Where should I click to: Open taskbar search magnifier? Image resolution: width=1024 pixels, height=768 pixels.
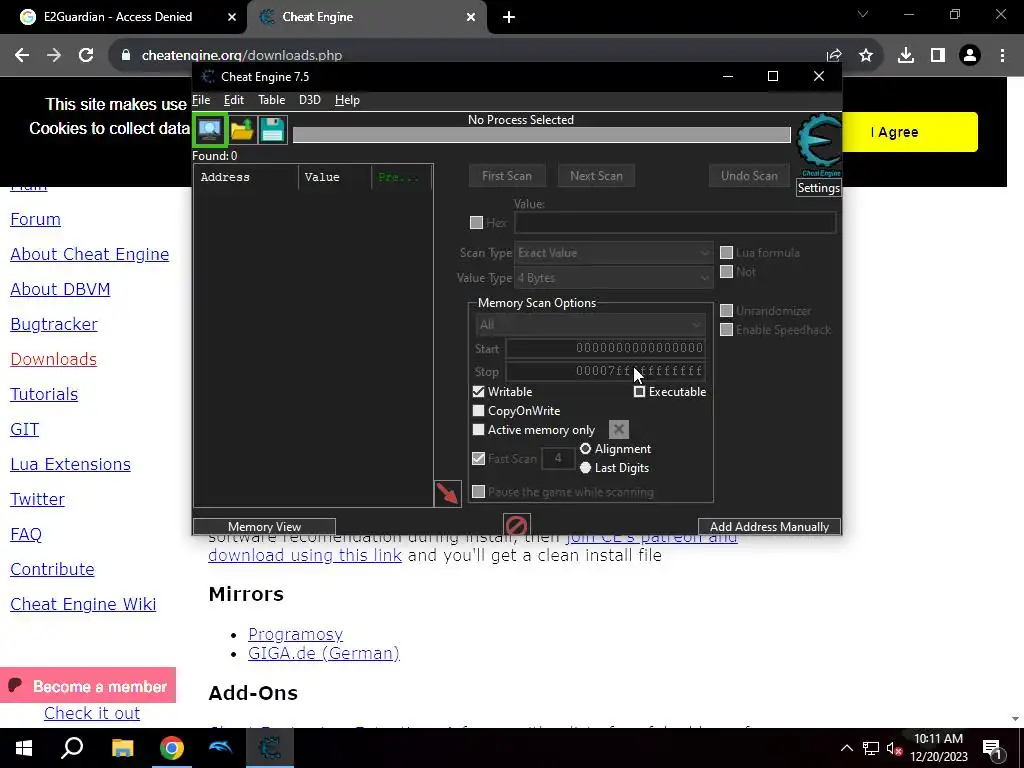[x=72, y=748]
